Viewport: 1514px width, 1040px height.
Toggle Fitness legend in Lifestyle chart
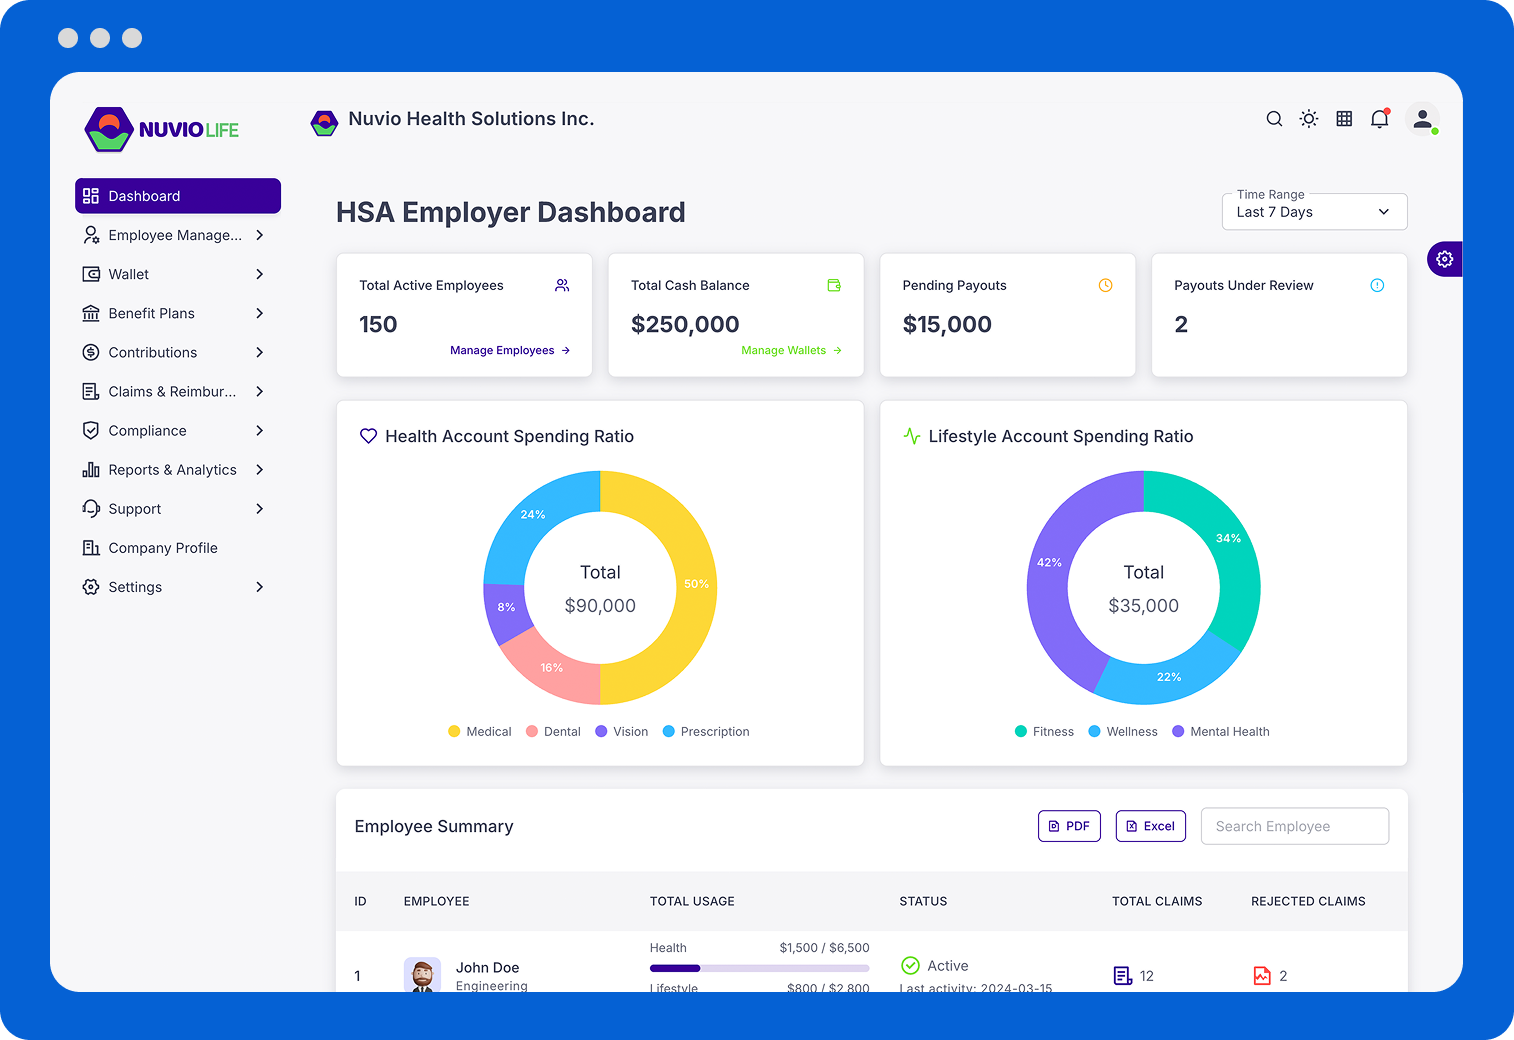pos(1044,732)
